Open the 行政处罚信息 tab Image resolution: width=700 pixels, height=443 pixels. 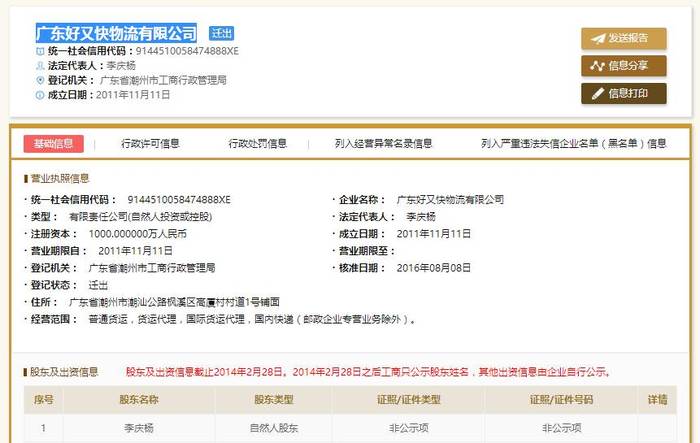click(258, 144)
